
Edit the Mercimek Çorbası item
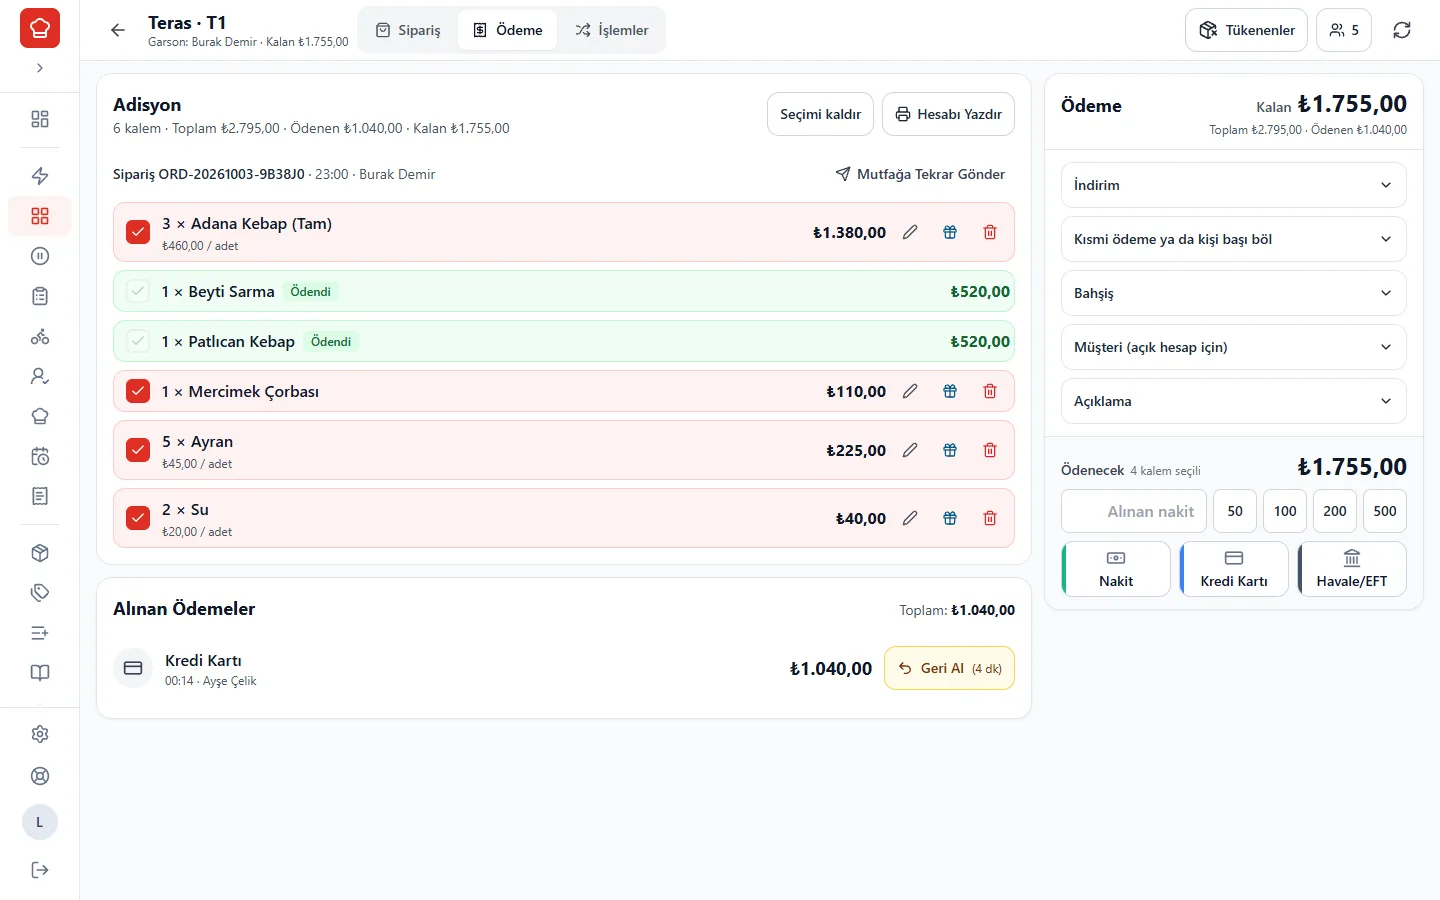pyautogui.click(x=910, y=391)
